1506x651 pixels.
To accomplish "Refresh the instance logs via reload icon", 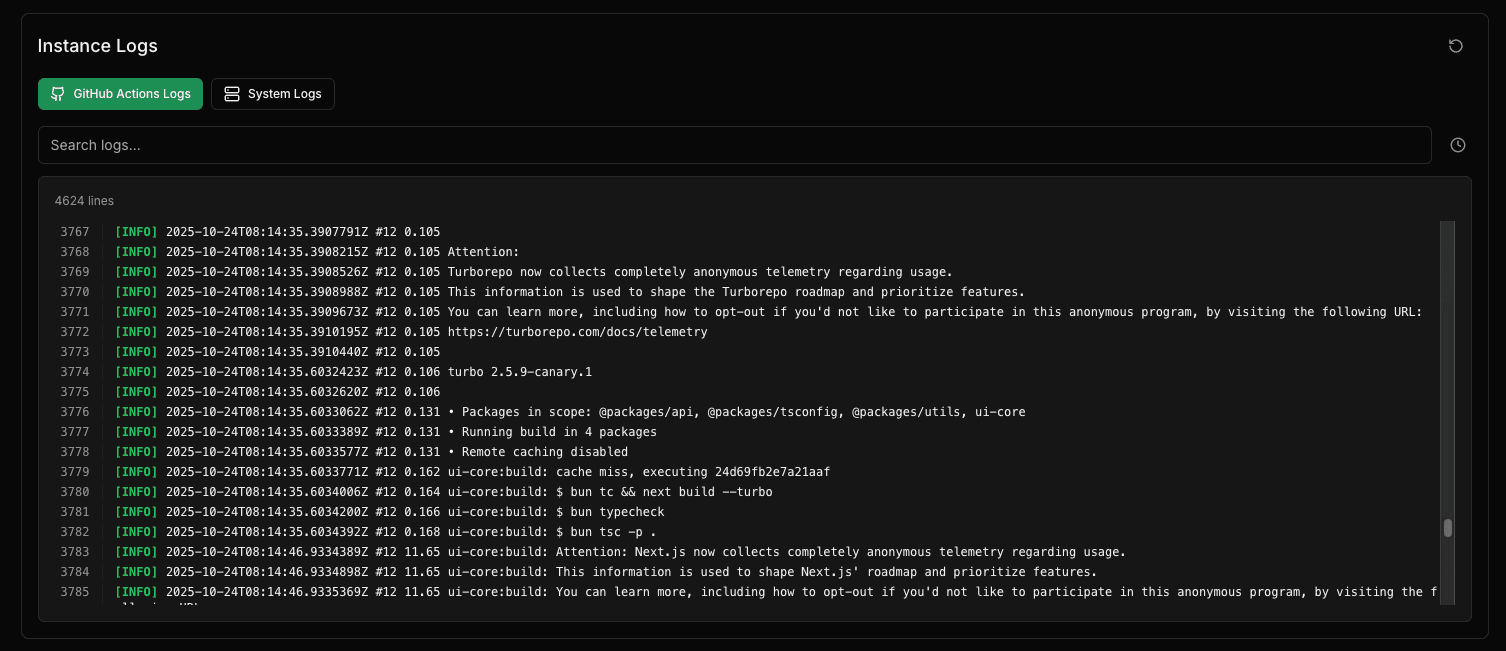I will coord(1455,45).
